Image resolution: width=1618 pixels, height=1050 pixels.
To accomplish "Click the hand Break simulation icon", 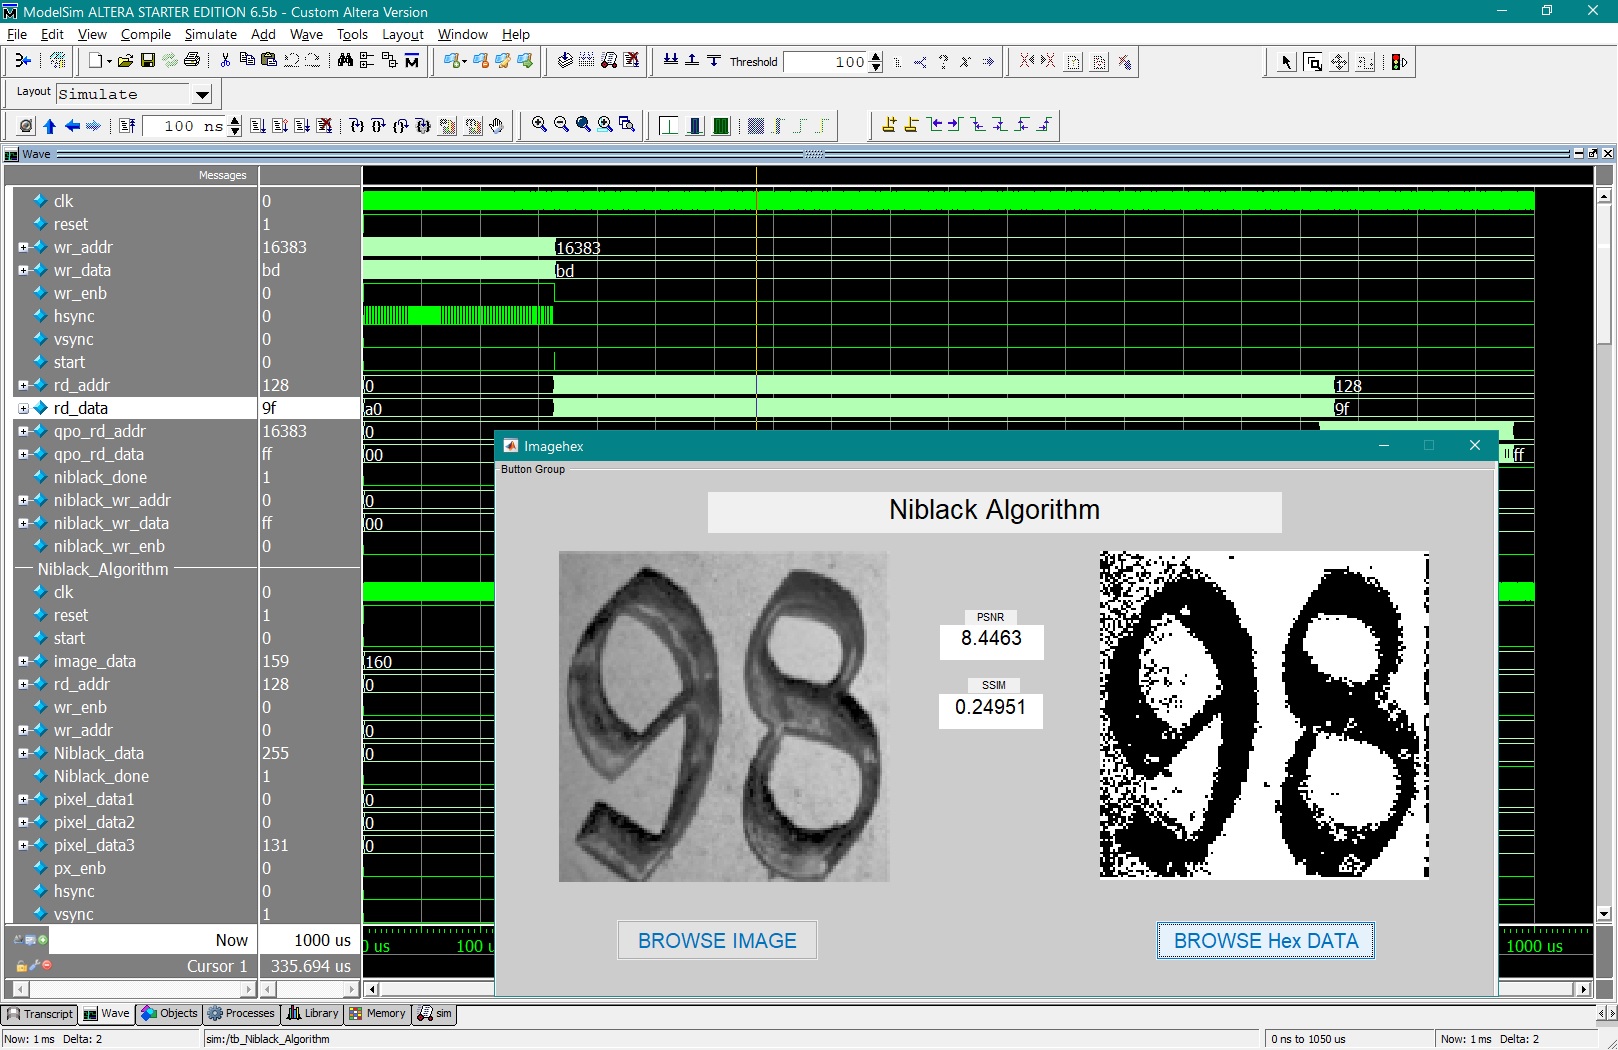I will [497, 126].
